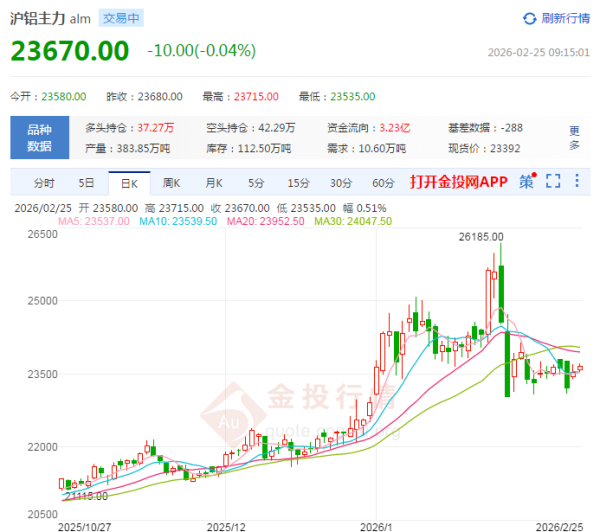The width and height of the screenshot is (600, 532).
Task: Click the latest candlestick at chart's right end
Action: (x=580, y=368)
